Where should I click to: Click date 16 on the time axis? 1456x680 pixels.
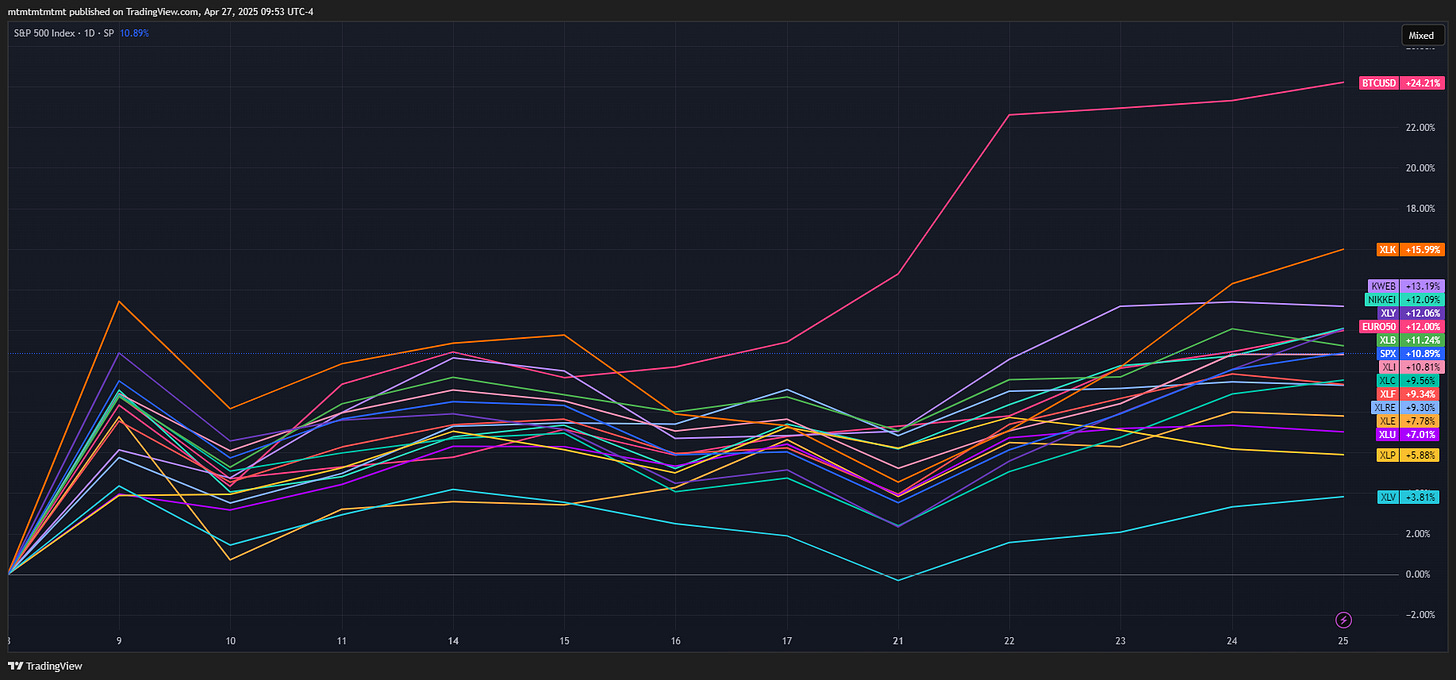[676, 641]
